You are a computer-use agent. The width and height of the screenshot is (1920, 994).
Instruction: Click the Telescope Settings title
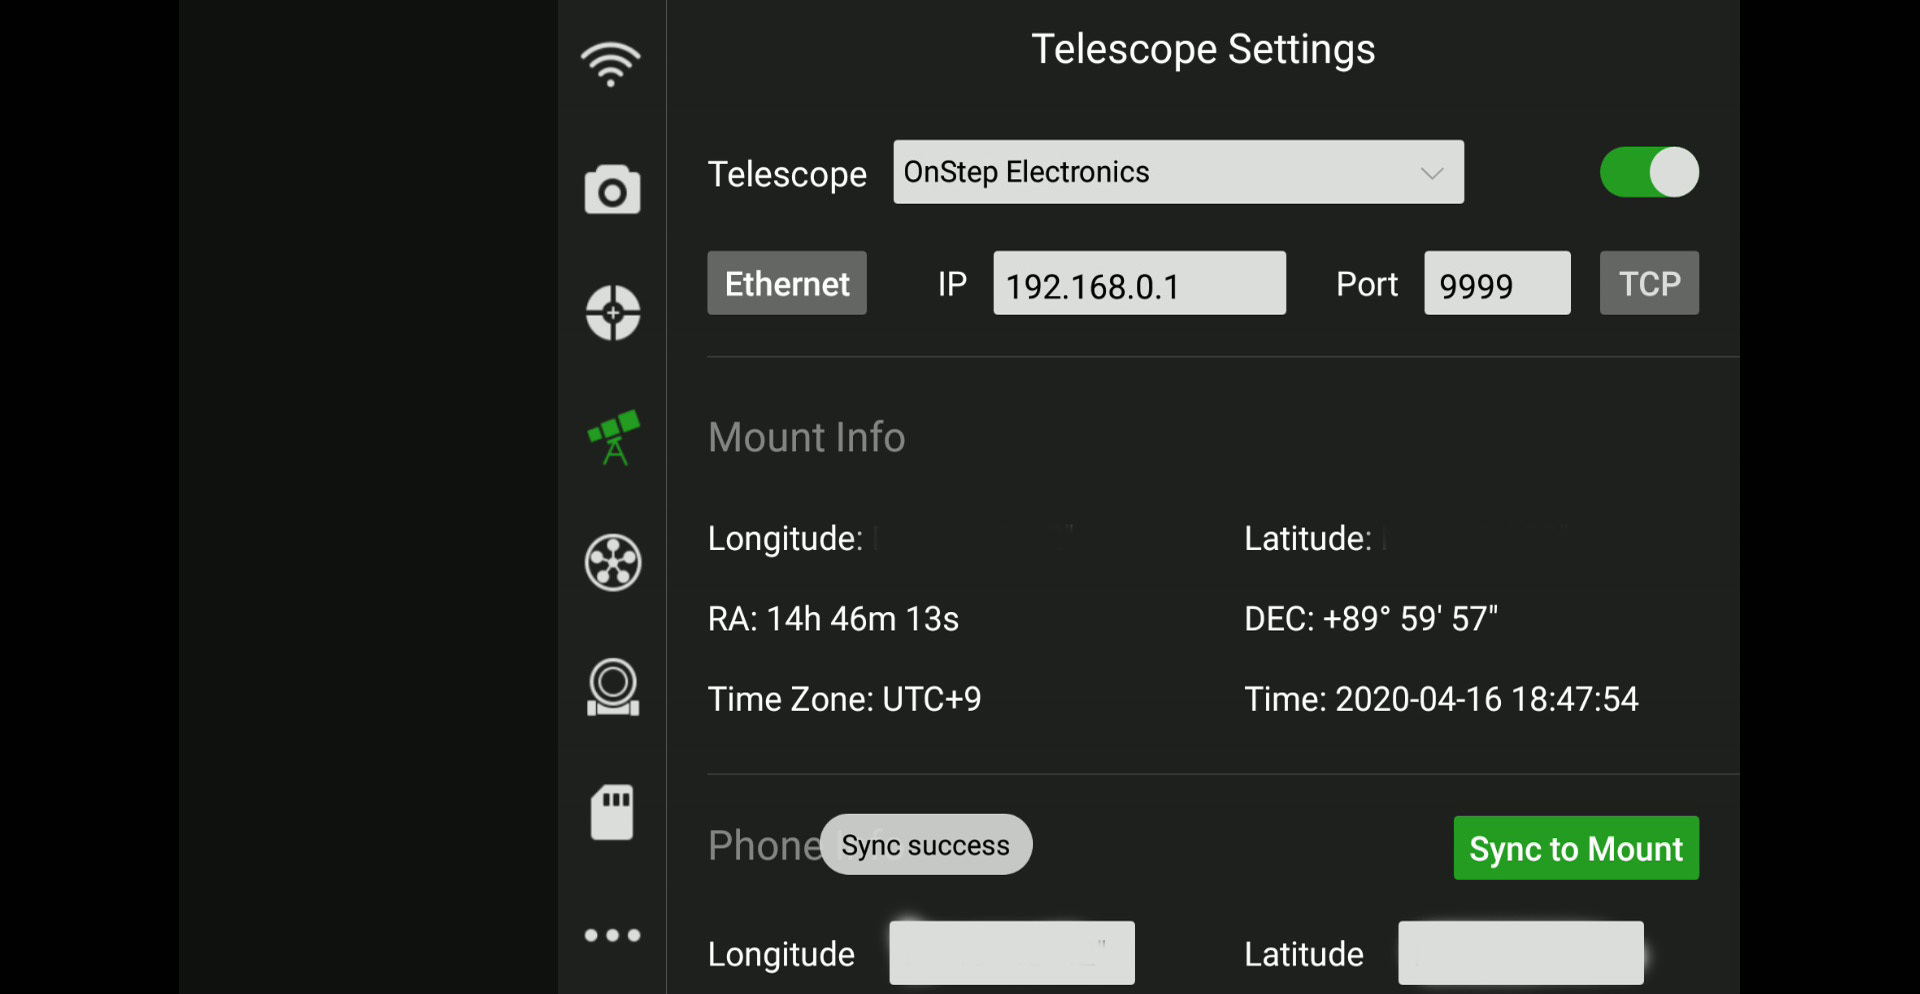(1203, 49)
